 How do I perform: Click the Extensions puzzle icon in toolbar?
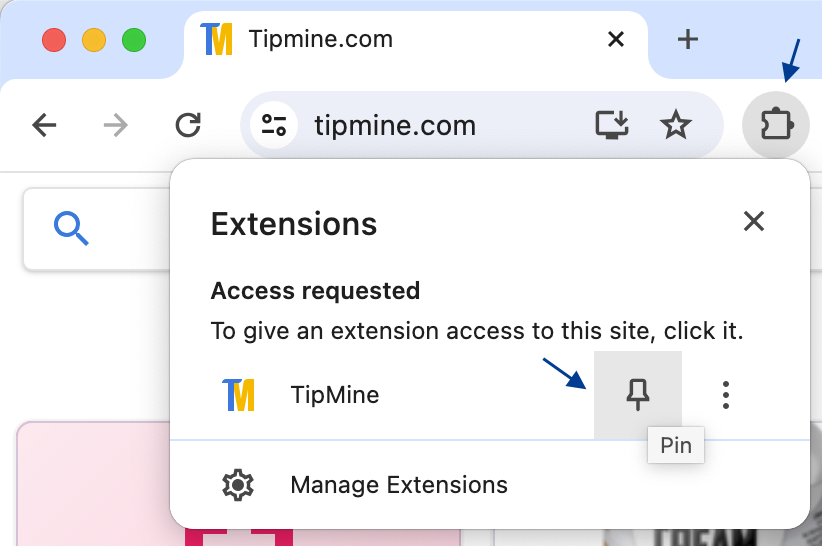coord(776,125)
